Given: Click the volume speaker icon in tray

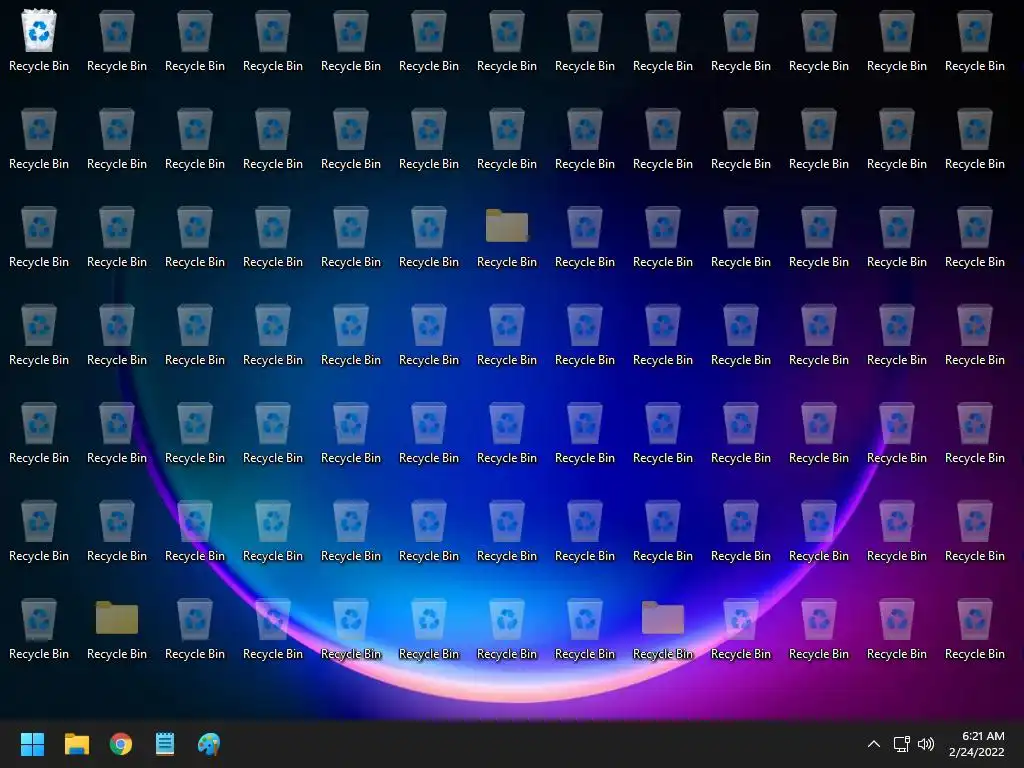Looking at the screenshot, I should (926, 744).
